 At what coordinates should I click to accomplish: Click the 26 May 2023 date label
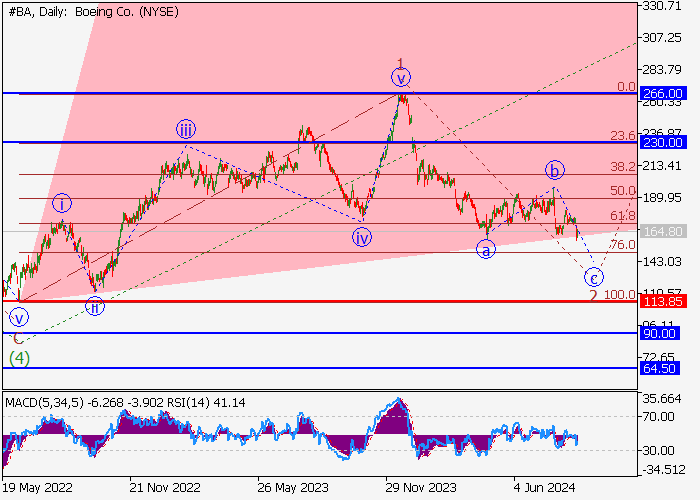293,488
